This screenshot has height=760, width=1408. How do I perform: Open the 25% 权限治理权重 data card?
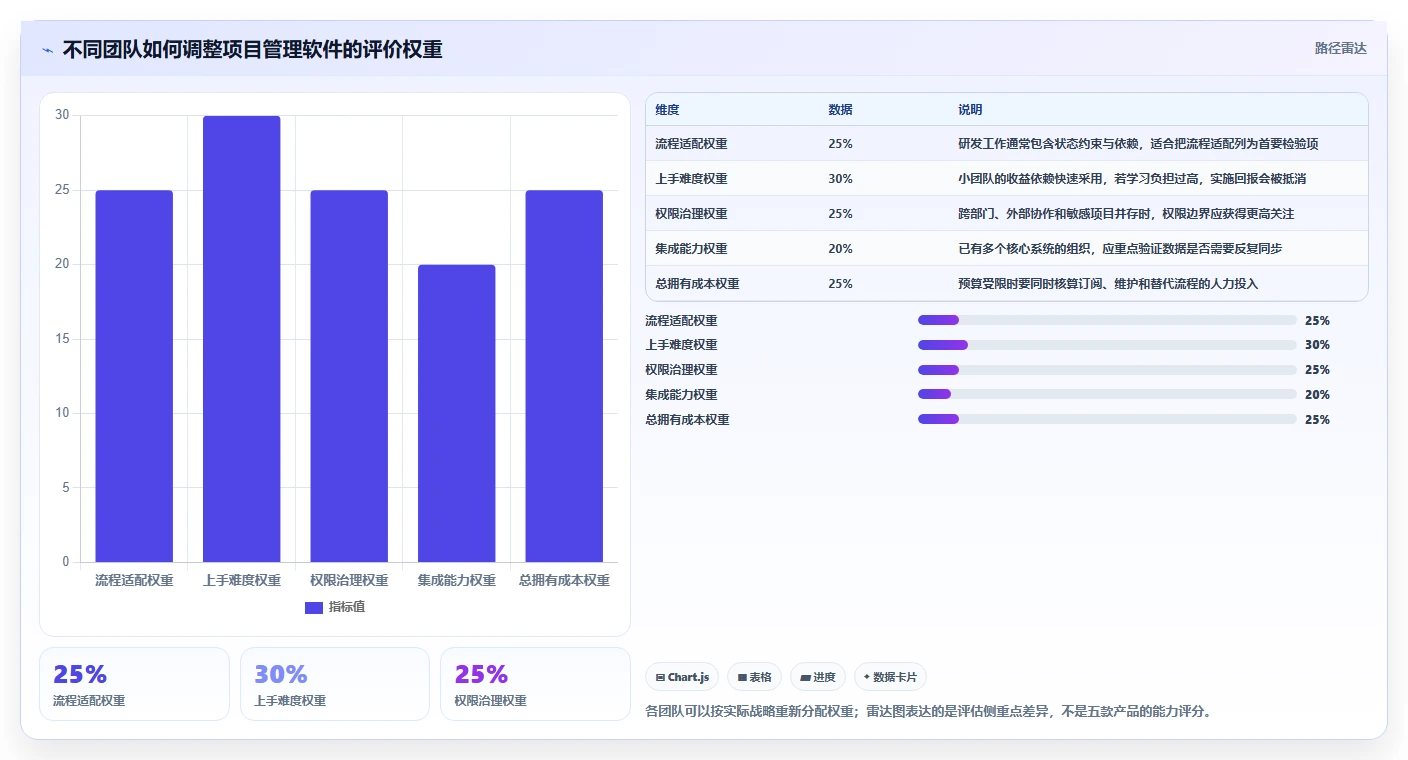[x=535, y=684]
